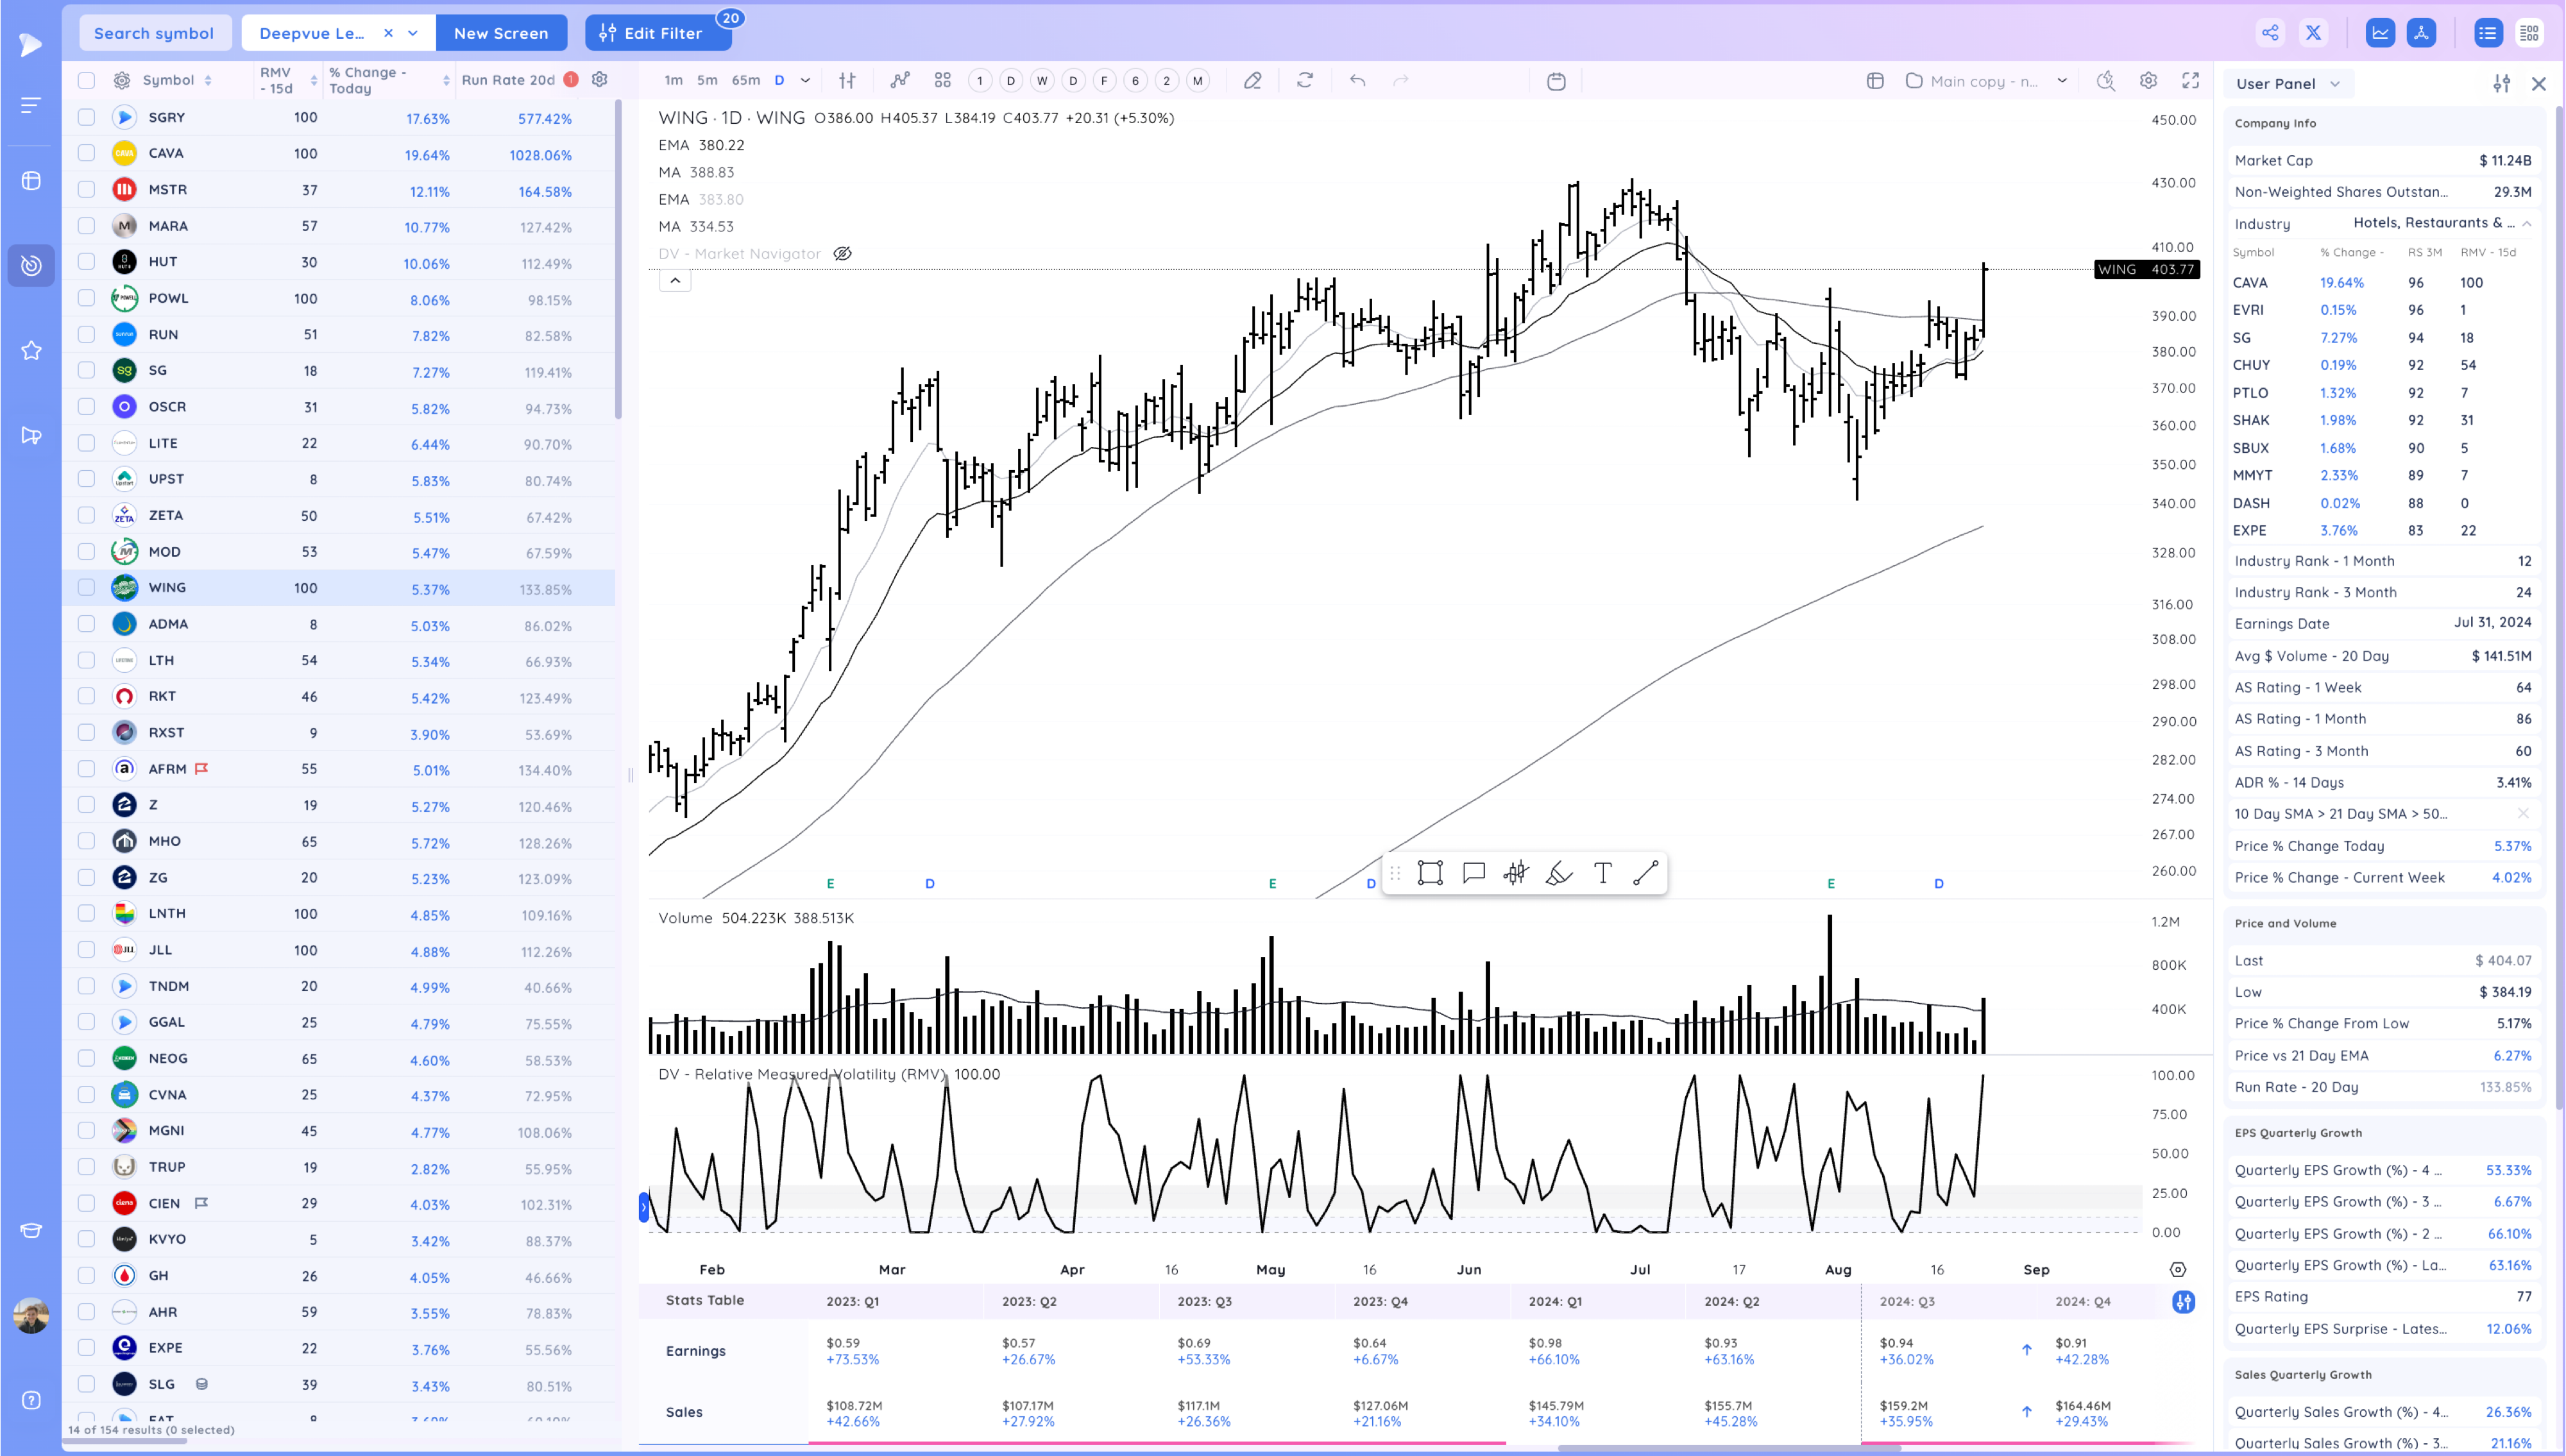This screenshot has height=1456, width=2566.
Task: Collapse the indicator legend chevron
Action: click(675, 281)
